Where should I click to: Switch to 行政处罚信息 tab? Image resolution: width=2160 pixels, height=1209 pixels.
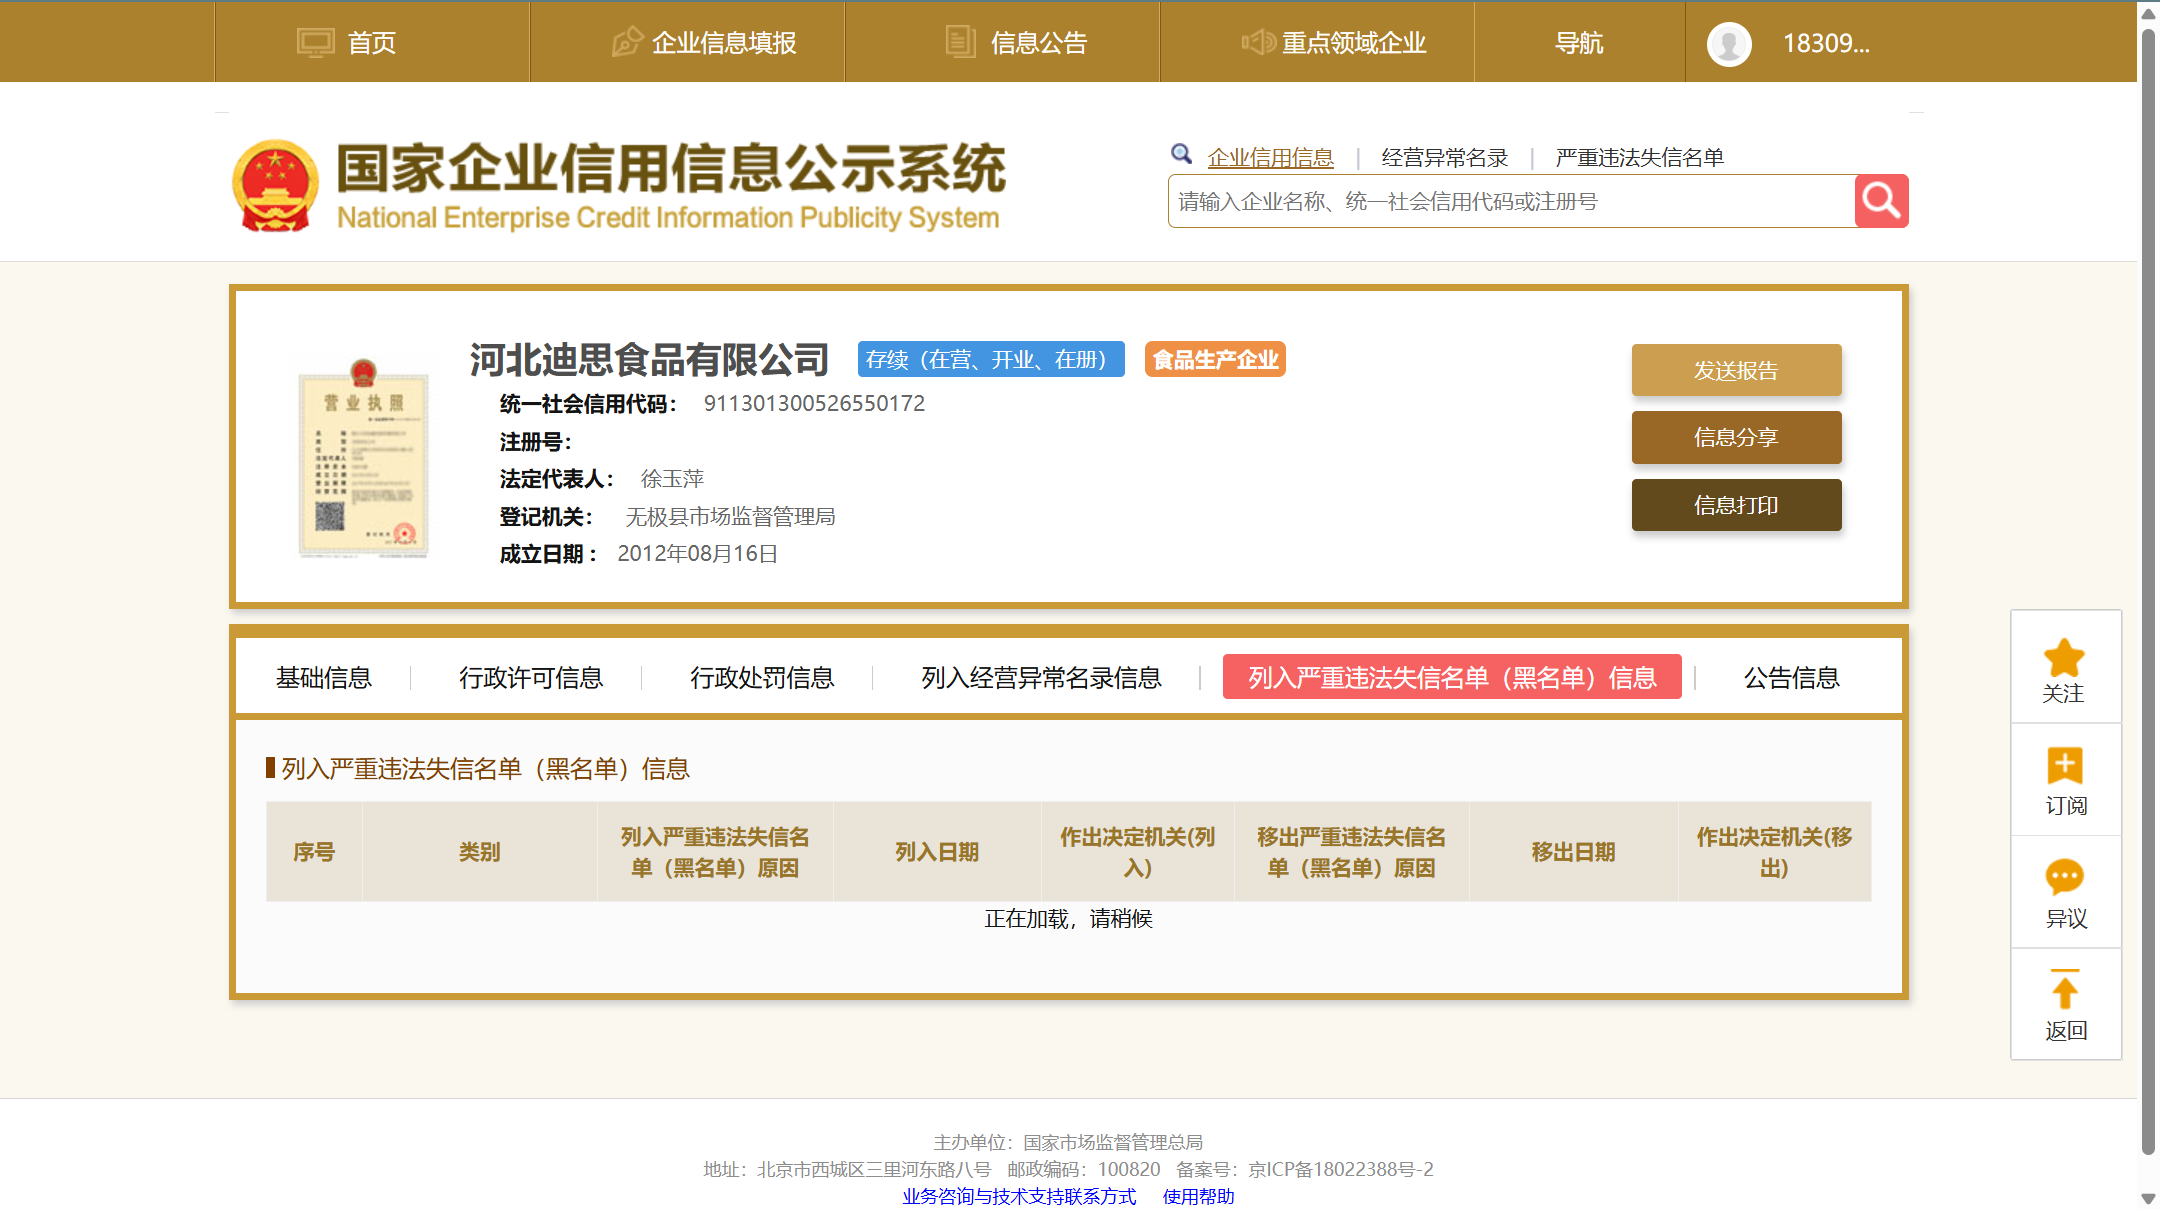click(762, 677)
